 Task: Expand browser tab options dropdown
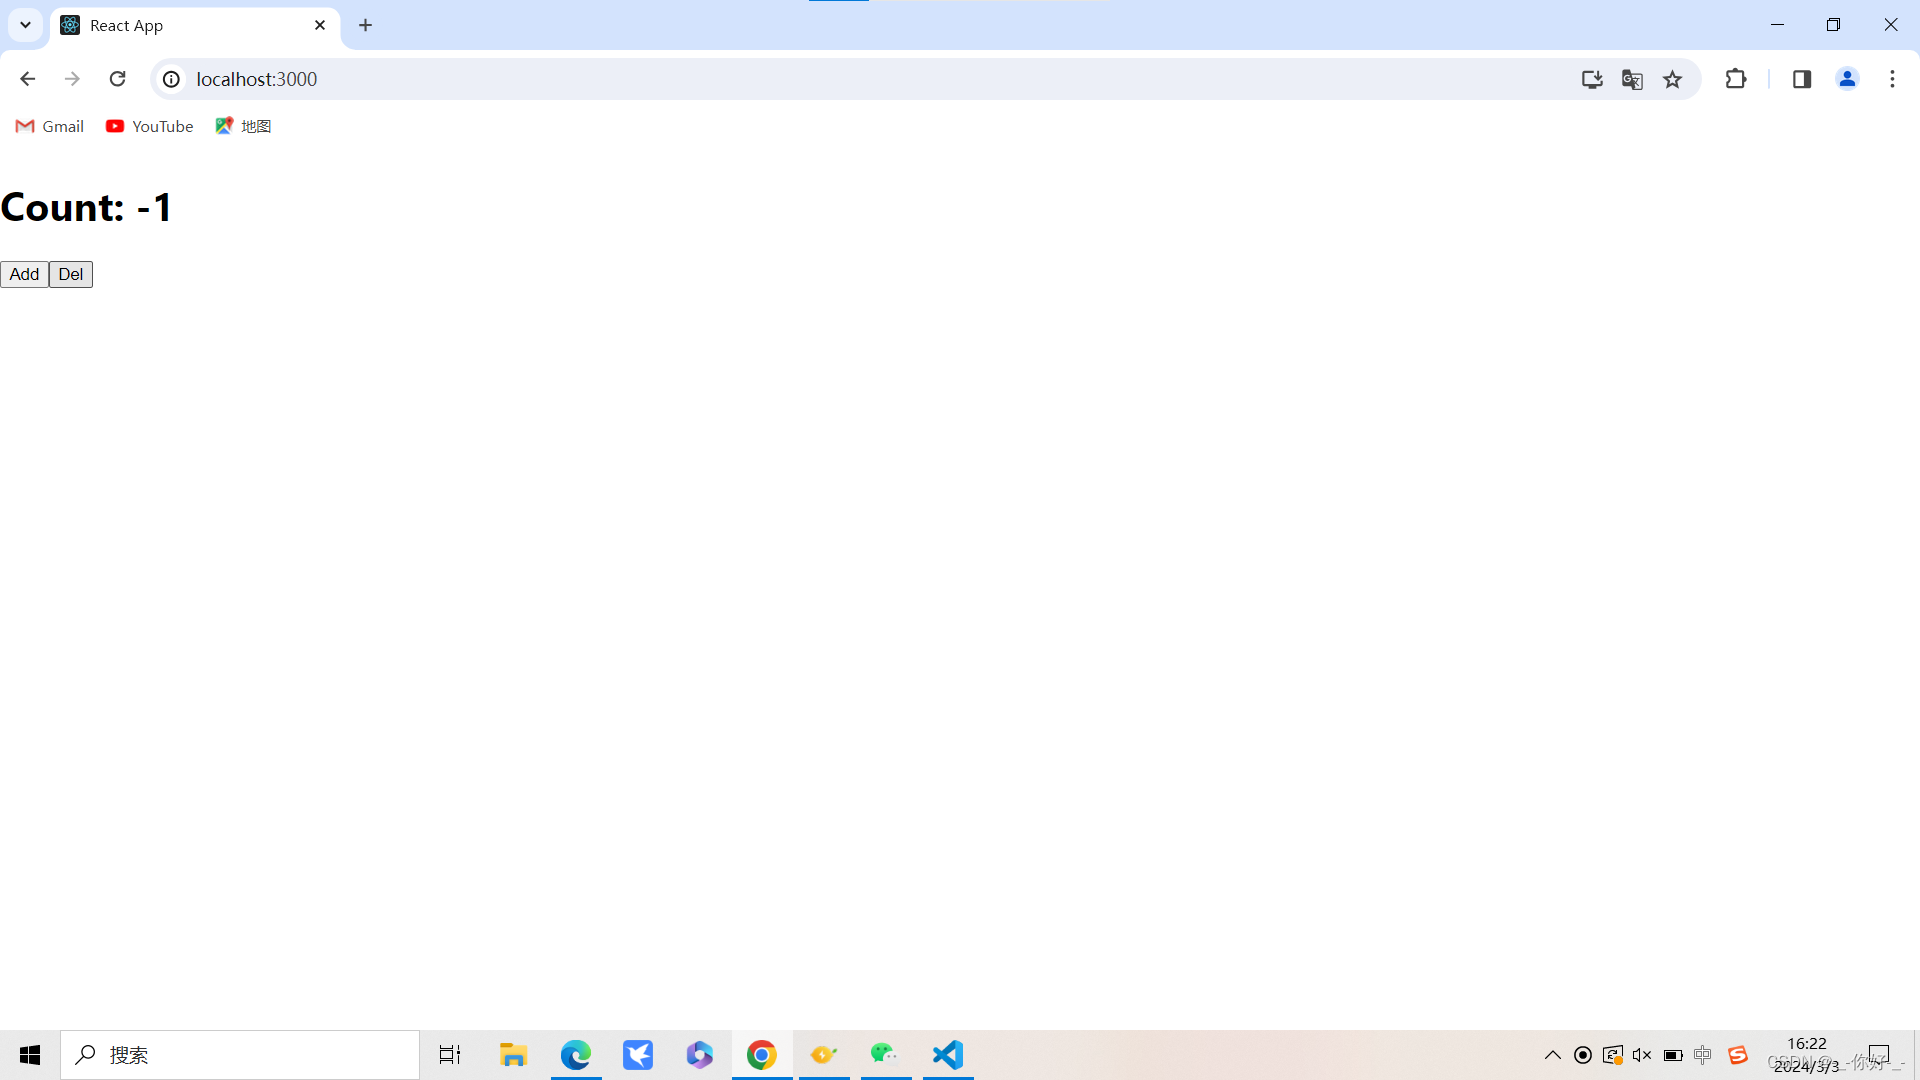pos(25,25)
